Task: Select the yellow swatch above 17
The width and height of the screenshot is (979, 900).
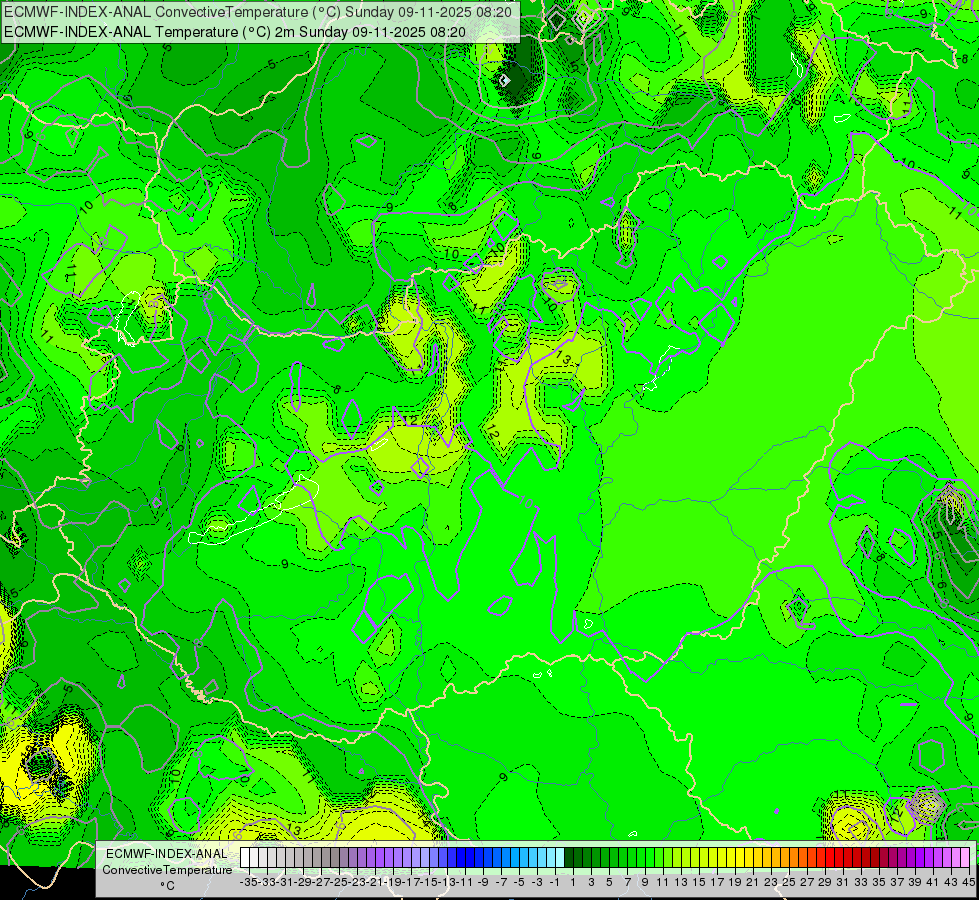Action: (714, 857)
